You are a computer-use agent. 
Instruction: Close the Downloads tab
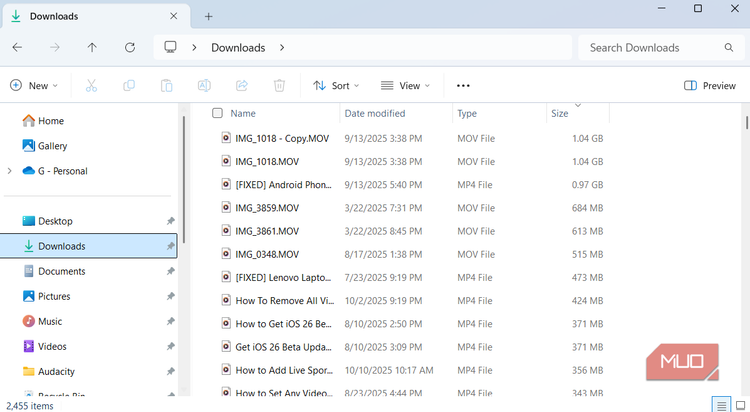point(174,16)
